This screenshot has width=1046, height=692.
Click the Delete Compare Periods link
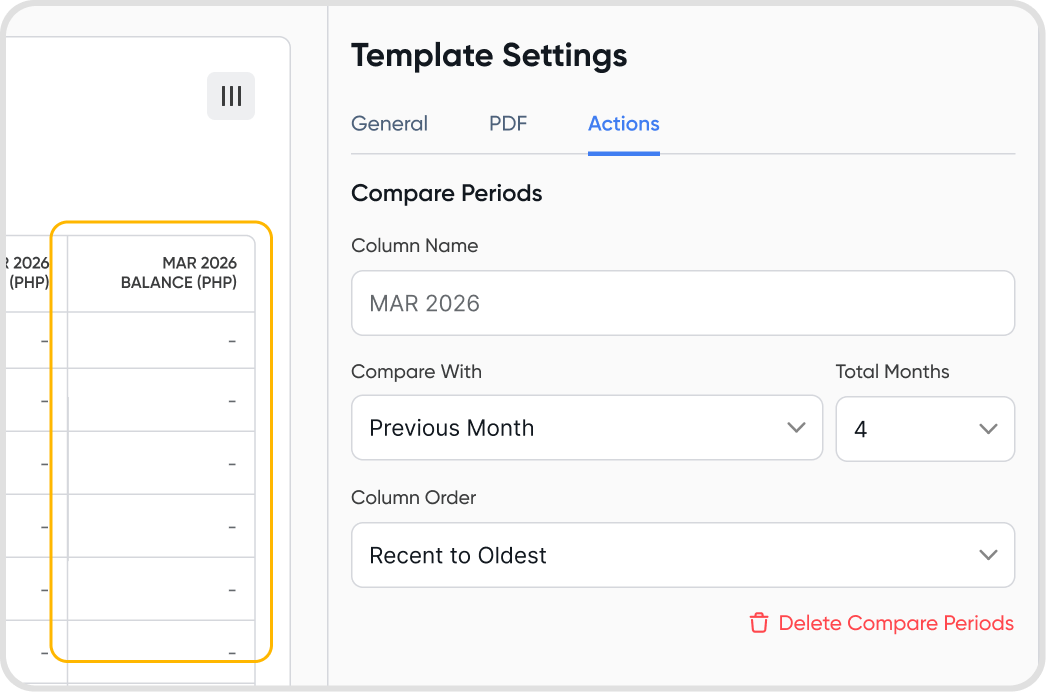(895, 623)
